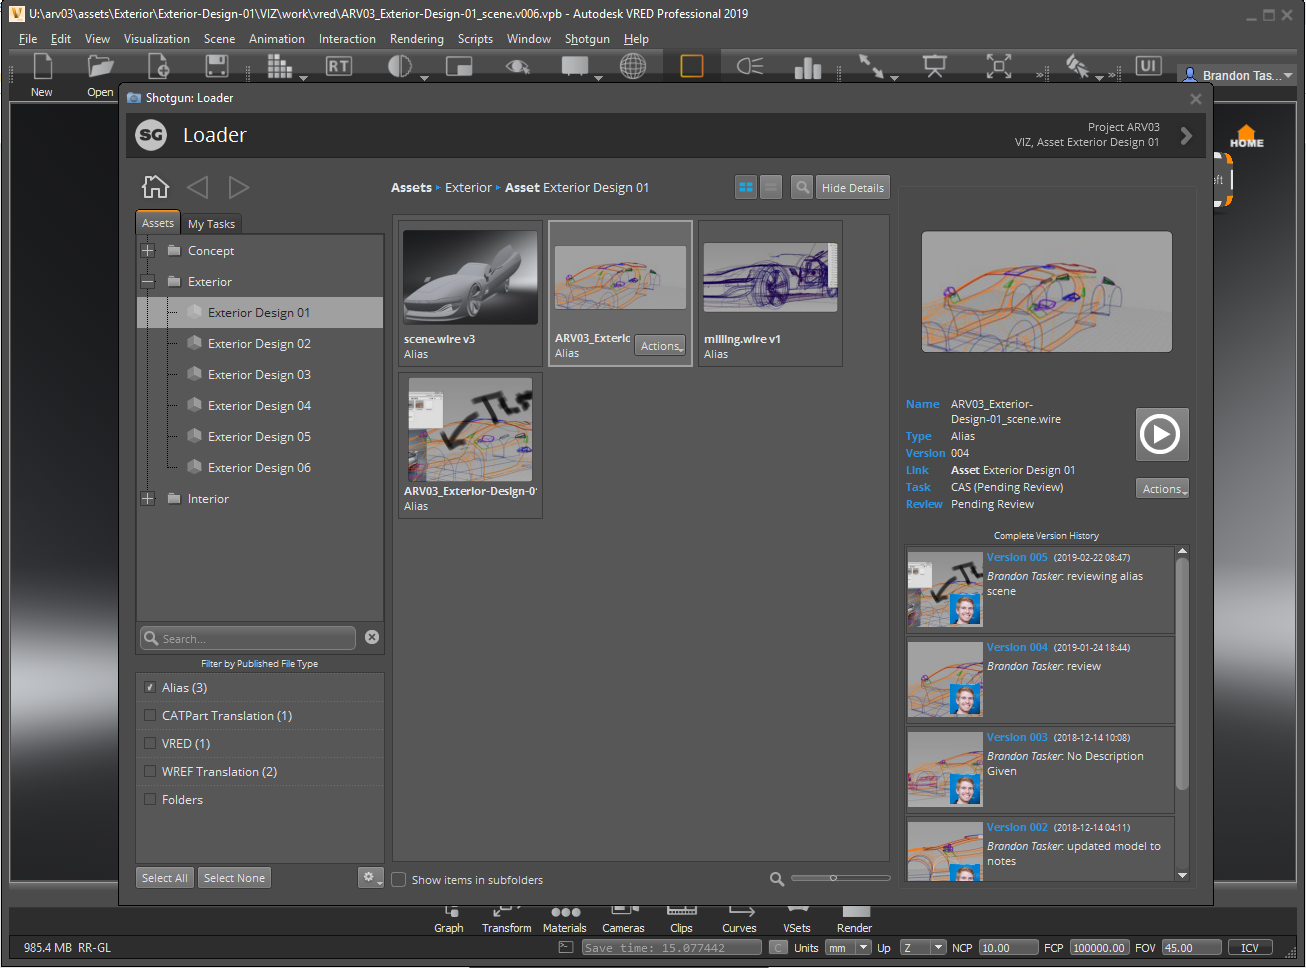Collapse the Exterior folder in the tree
Screen dimensions: 1306x968
click(x=148, y=282)
